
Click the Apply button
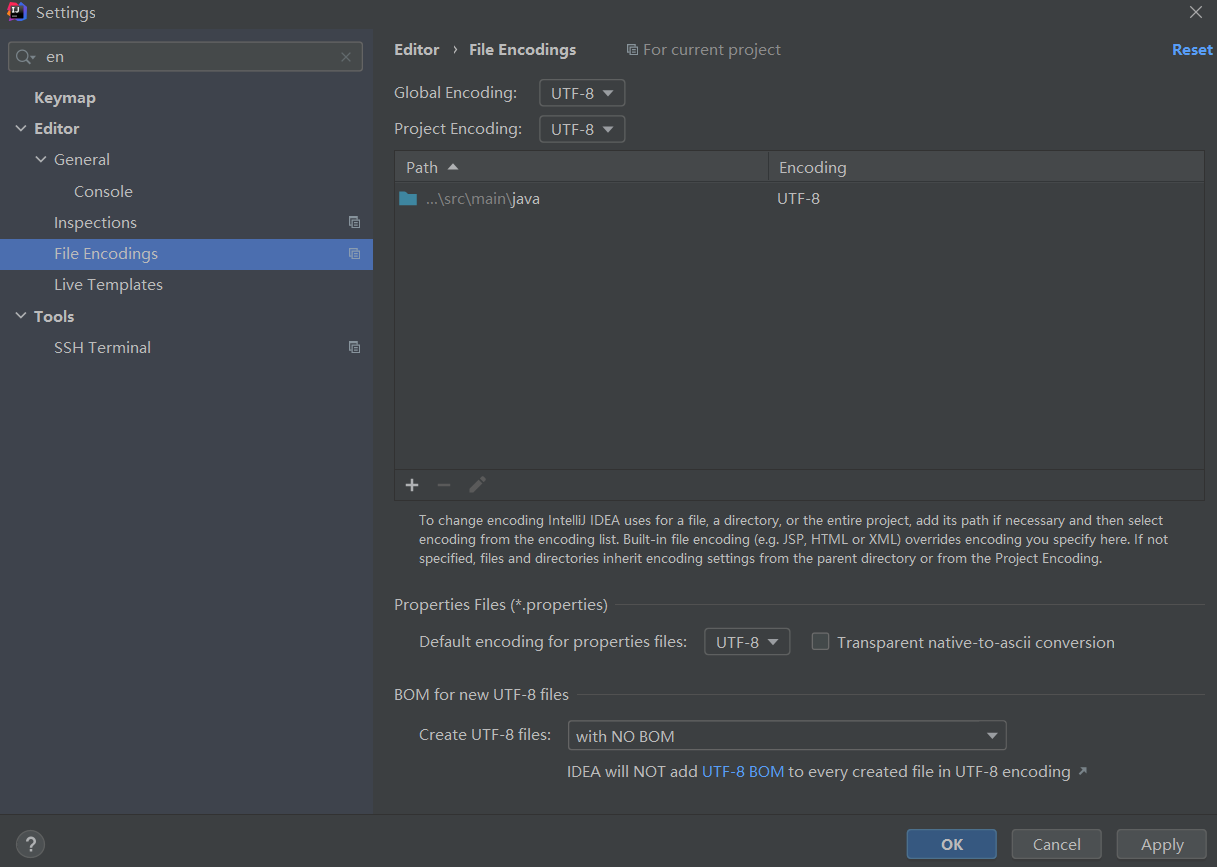tap(1162, 844)
